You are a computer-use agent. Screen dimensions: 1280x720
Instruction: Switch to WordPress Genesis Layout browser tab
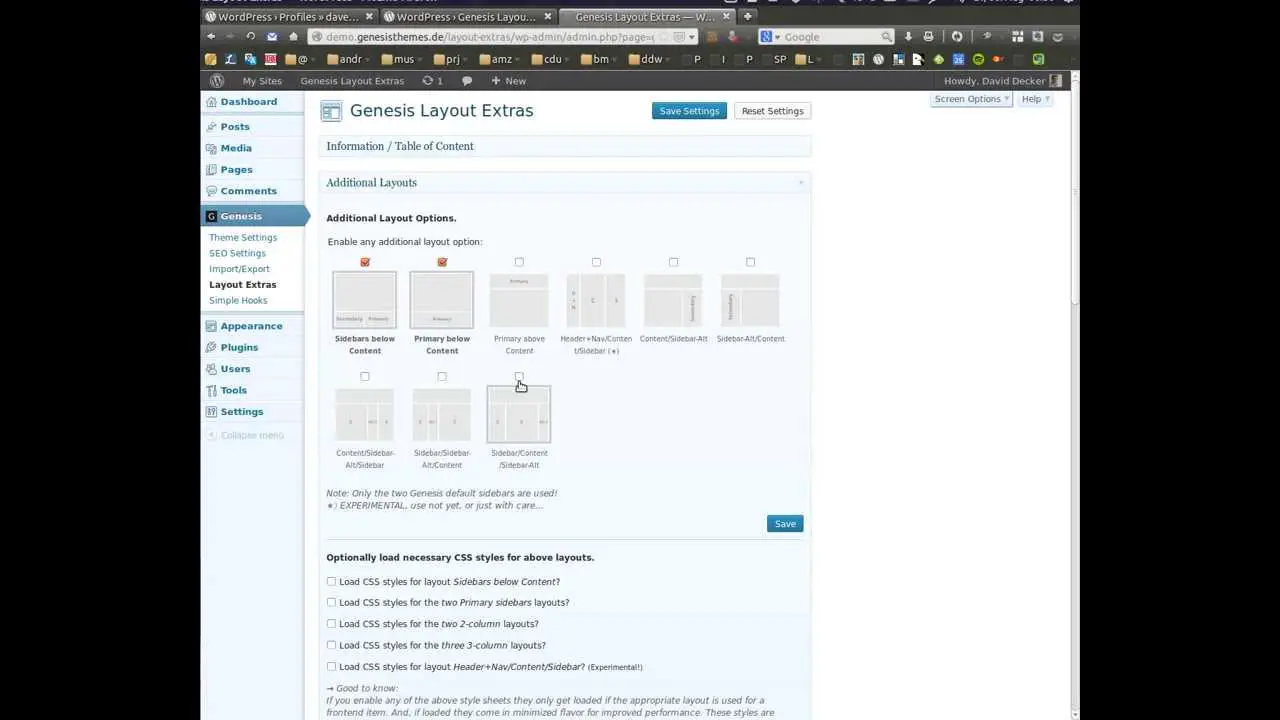click(467, 16)
